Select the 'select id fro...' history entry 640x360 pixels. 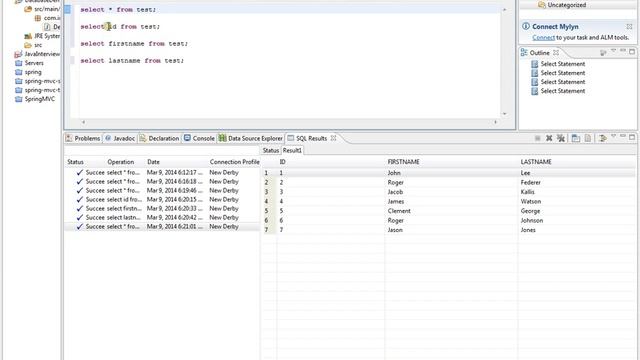tap(162, 200)
